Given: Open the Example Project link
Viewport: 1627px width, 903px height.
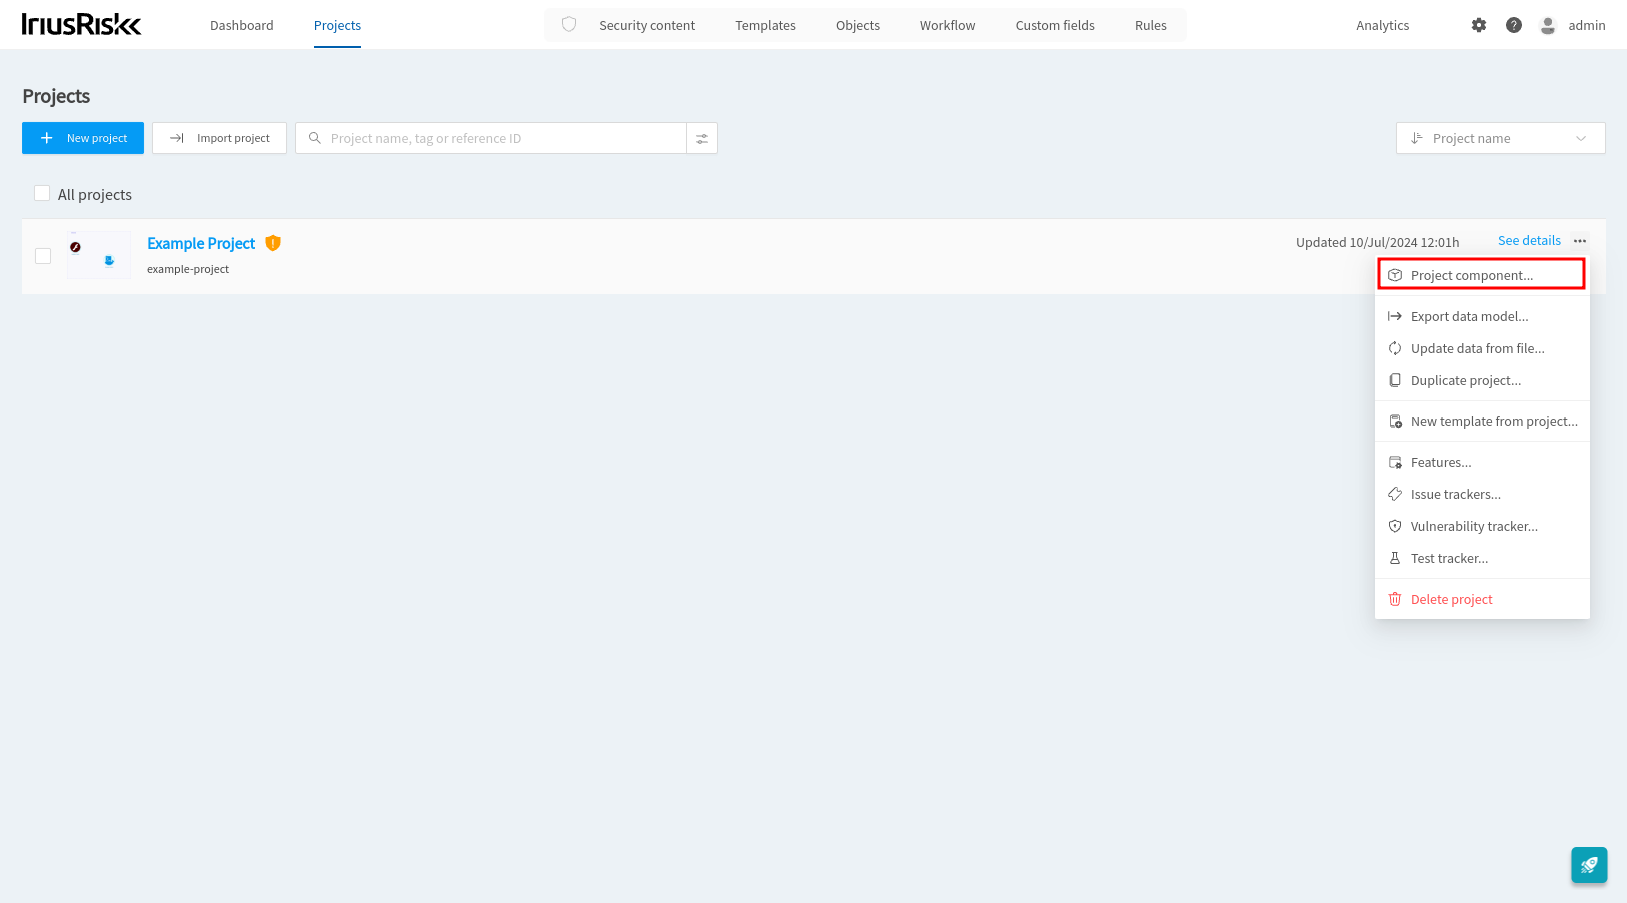Looking at the screenshot, I should click(x=201, y=243).
